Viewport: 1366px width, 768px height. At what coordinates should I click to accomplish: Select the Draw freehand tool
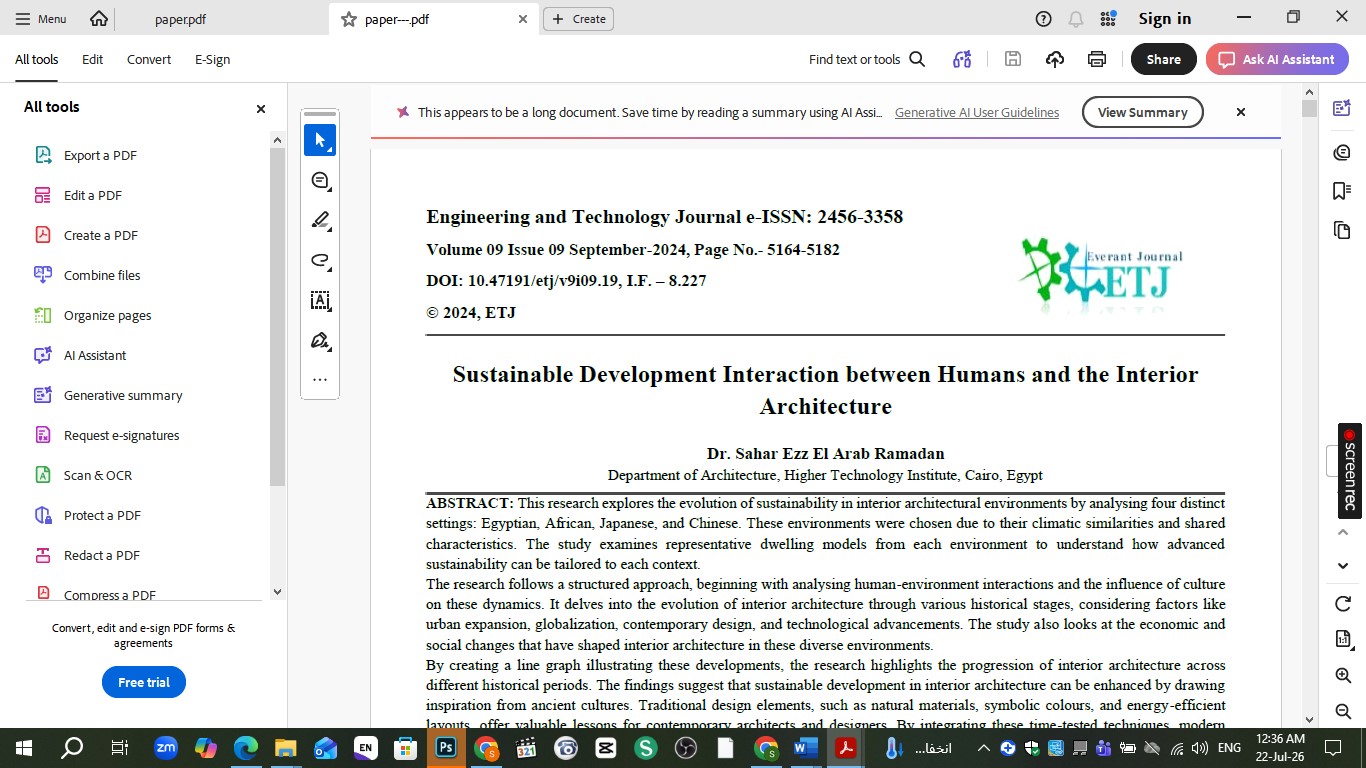(x=320, y=260)
